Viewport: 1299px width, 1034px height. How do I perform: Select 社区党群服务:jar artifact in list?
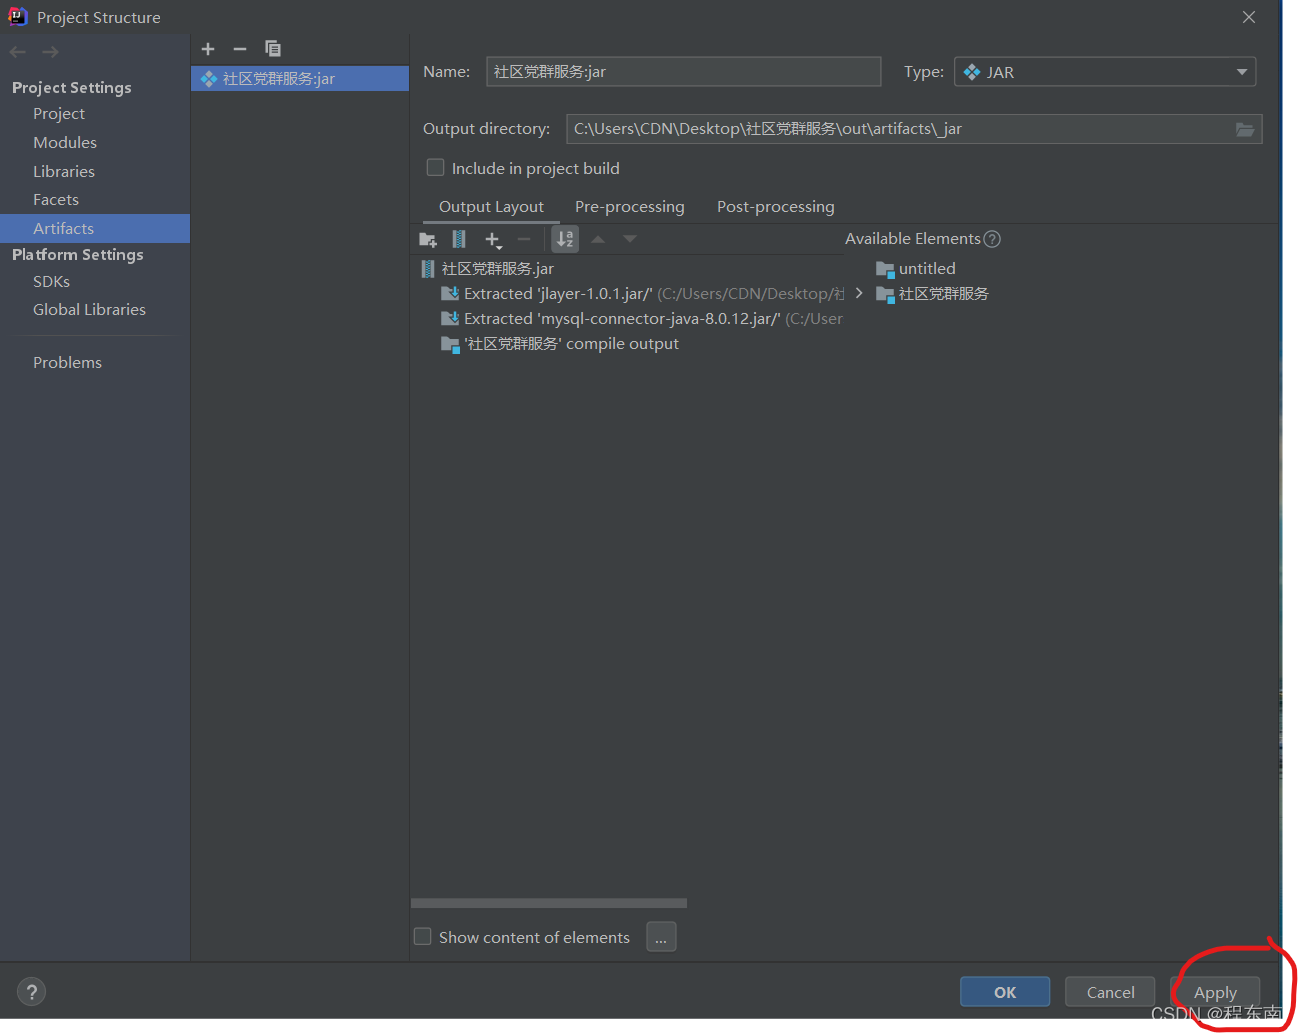[x=300, y=79]
